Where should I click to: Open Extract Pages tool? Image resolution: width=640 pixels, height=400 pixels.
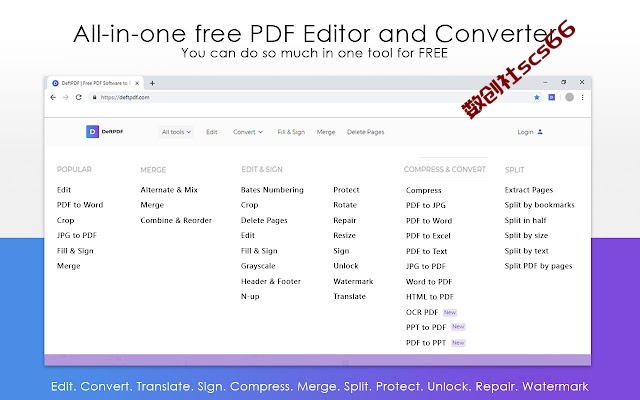pos(529,190)
